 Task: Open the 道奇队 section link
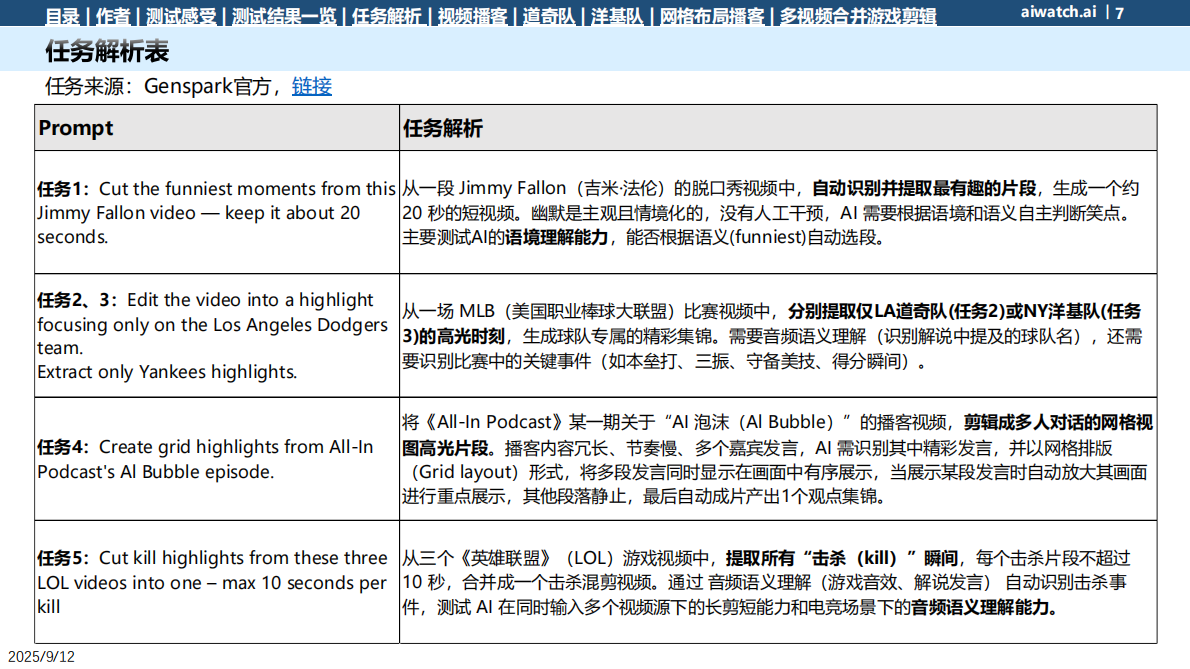(x=550, y=16)
